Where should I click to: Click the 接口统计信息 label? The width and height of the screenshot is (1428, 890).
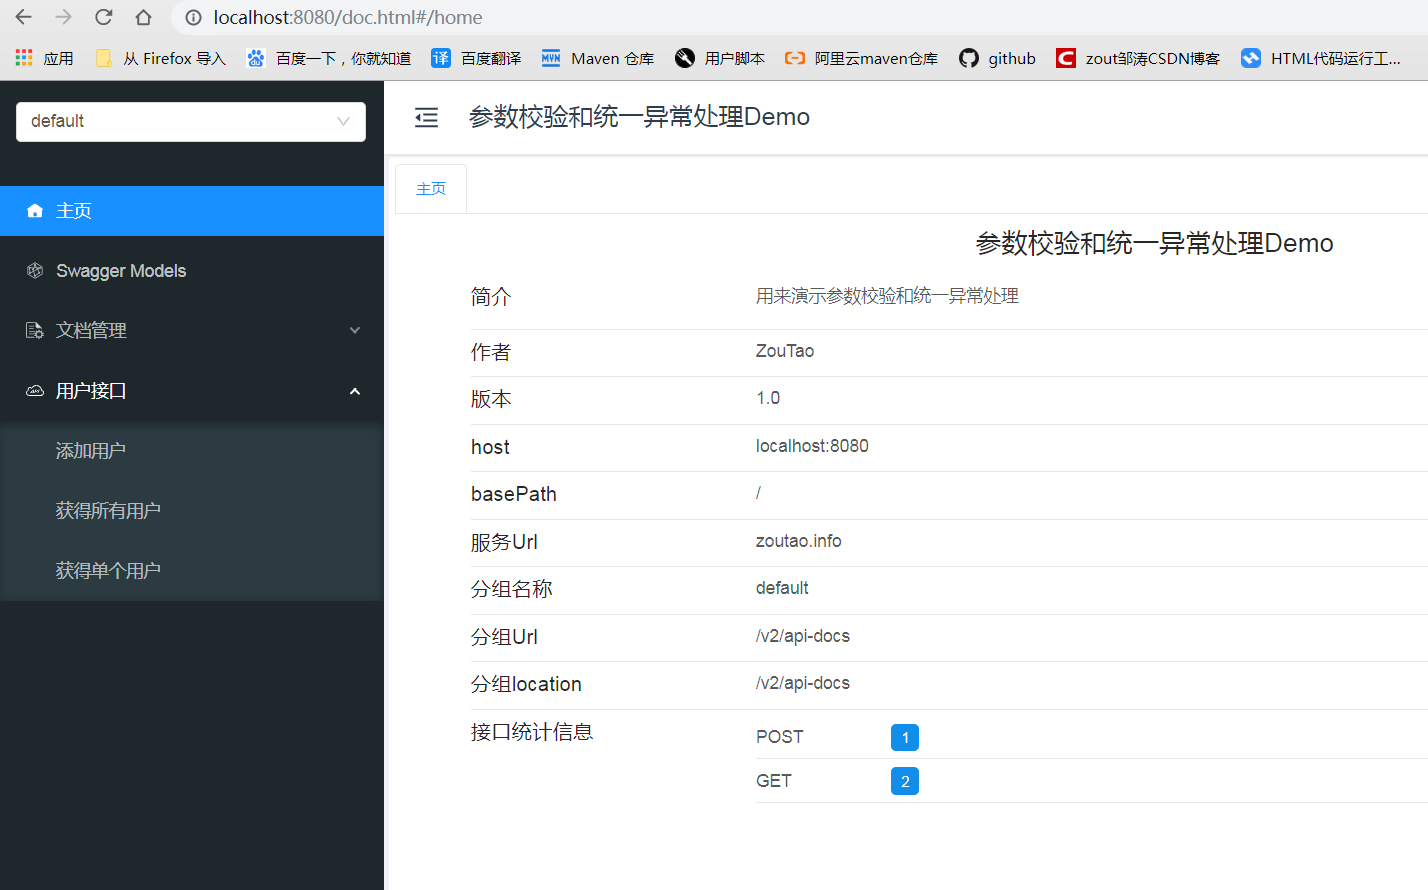click(532, 732)
